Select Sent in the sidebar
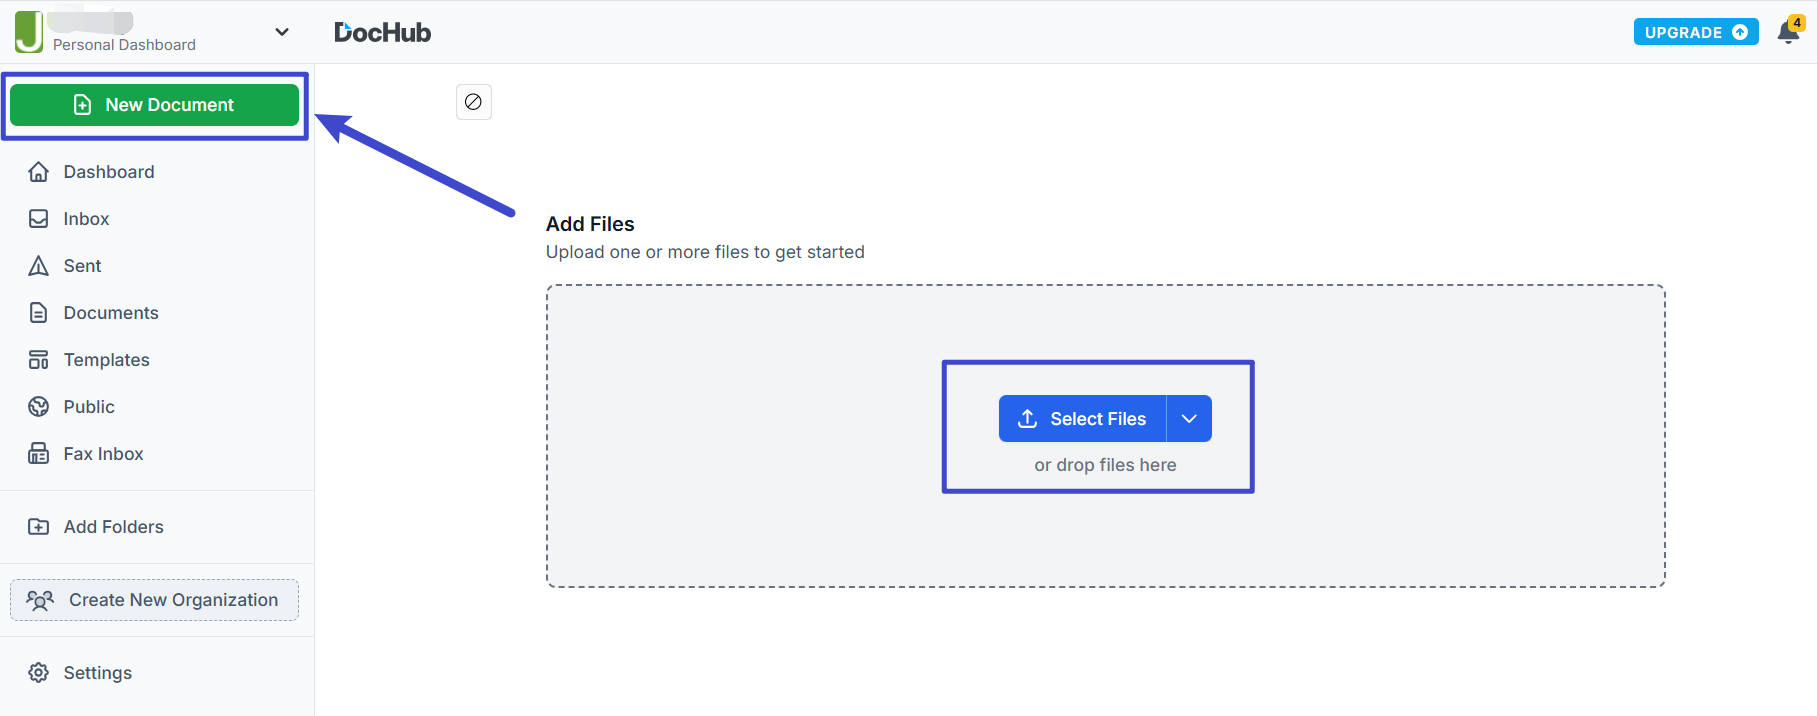 82,266
